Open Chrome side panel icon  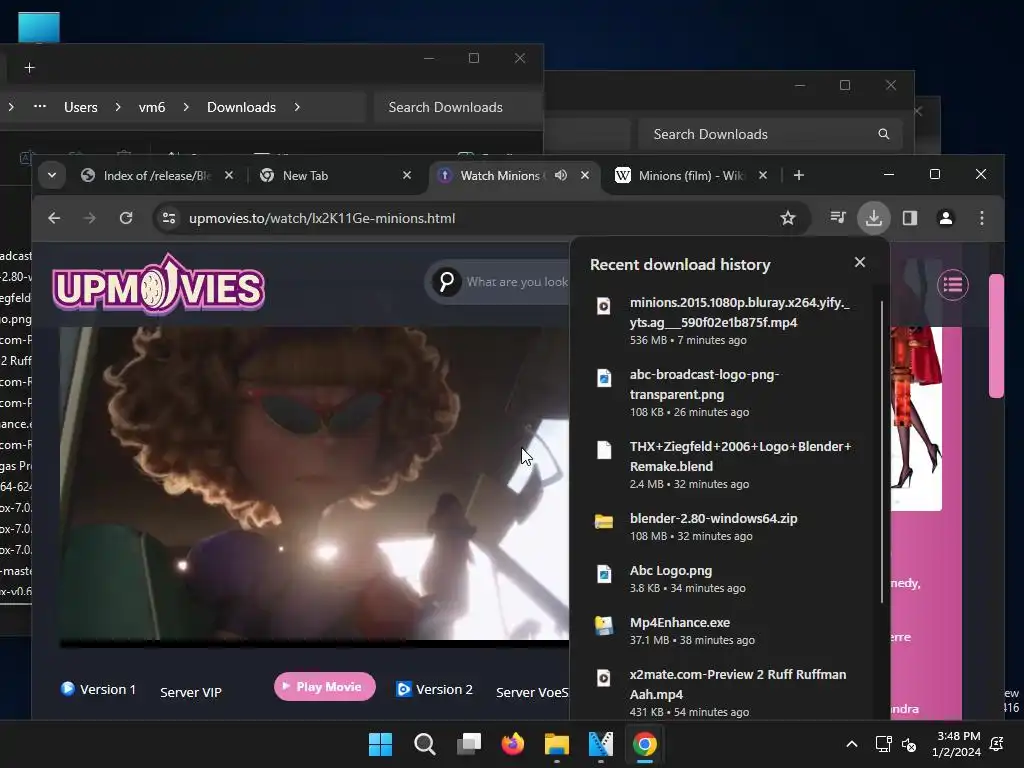coord(910,217)
